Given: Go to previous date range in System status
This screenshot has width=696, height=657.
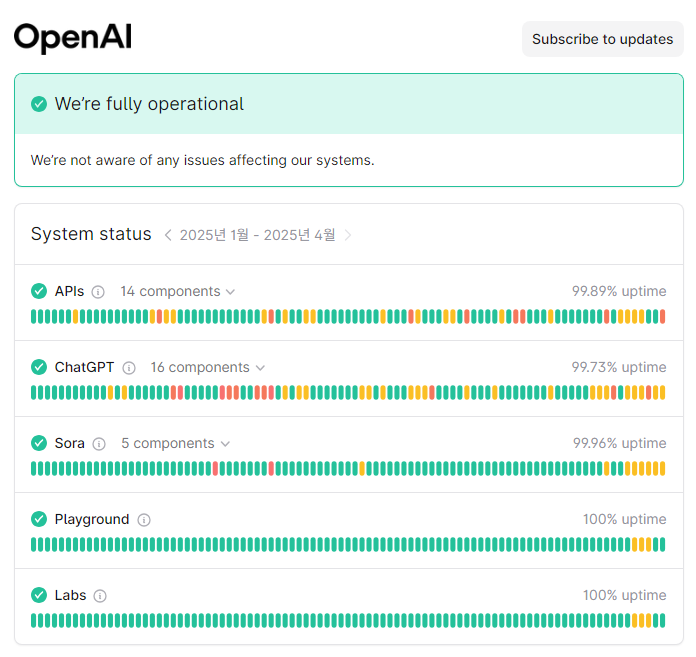Looking at the screenshot, I should [168, 235].
